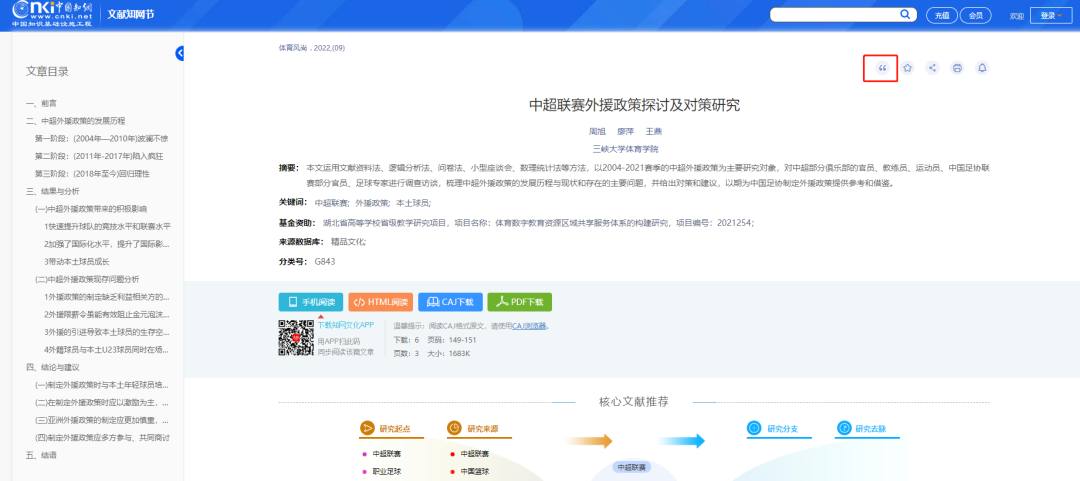Select 4外籍球员与本土U23球员 entry
Screen dimensions: 1080x481
106,349
